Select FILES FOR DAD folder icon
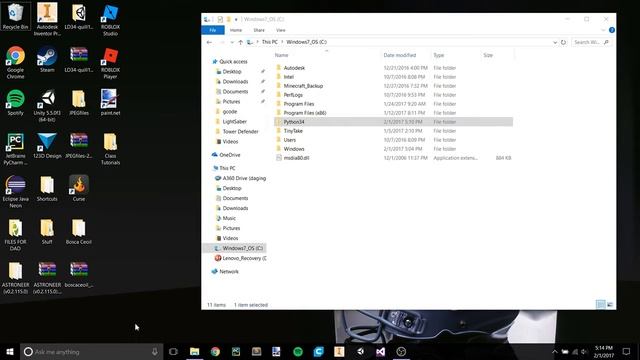Screen dimensions: 640x360 pyautogui.click(x=16, y=235)
